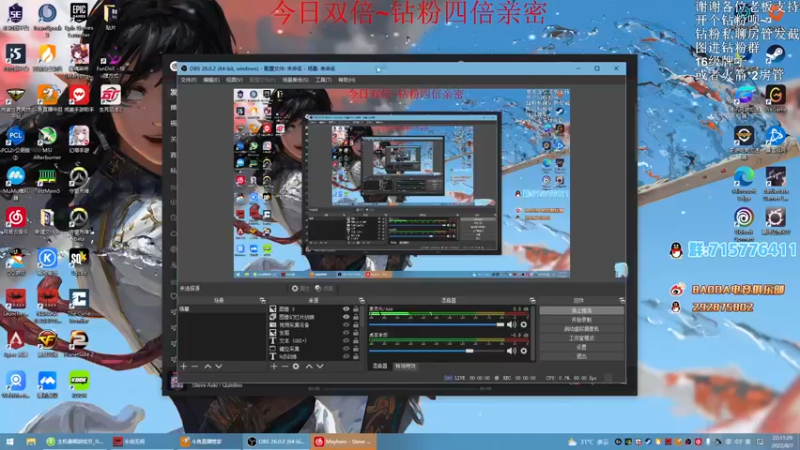
Task: Switch to the 转场特效 tab
Action: pyautogui.click(x=405, y=366)
